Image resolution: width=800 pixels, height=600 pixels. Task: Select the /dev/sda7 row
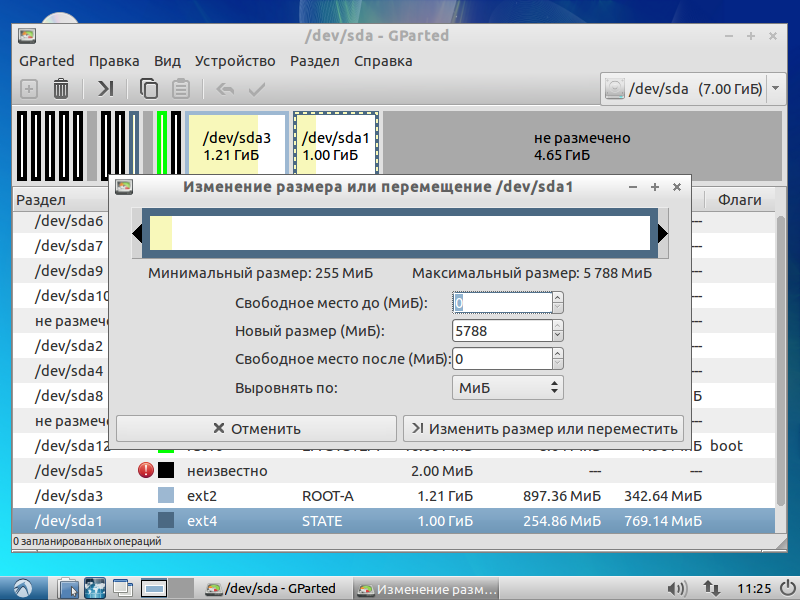pyautogui.click(x=61, y=246)
